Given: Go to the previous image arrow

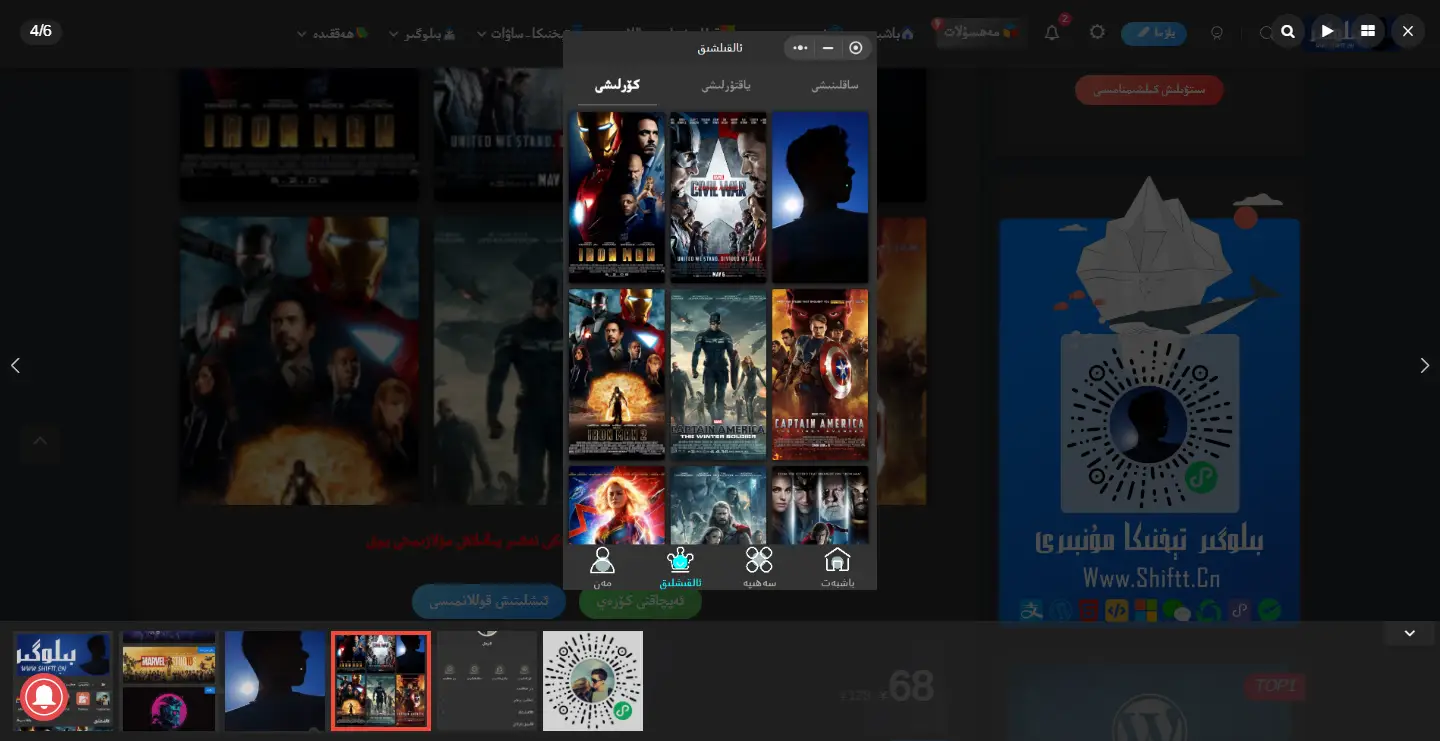Looking at the screenshot, I should point(15,366).
